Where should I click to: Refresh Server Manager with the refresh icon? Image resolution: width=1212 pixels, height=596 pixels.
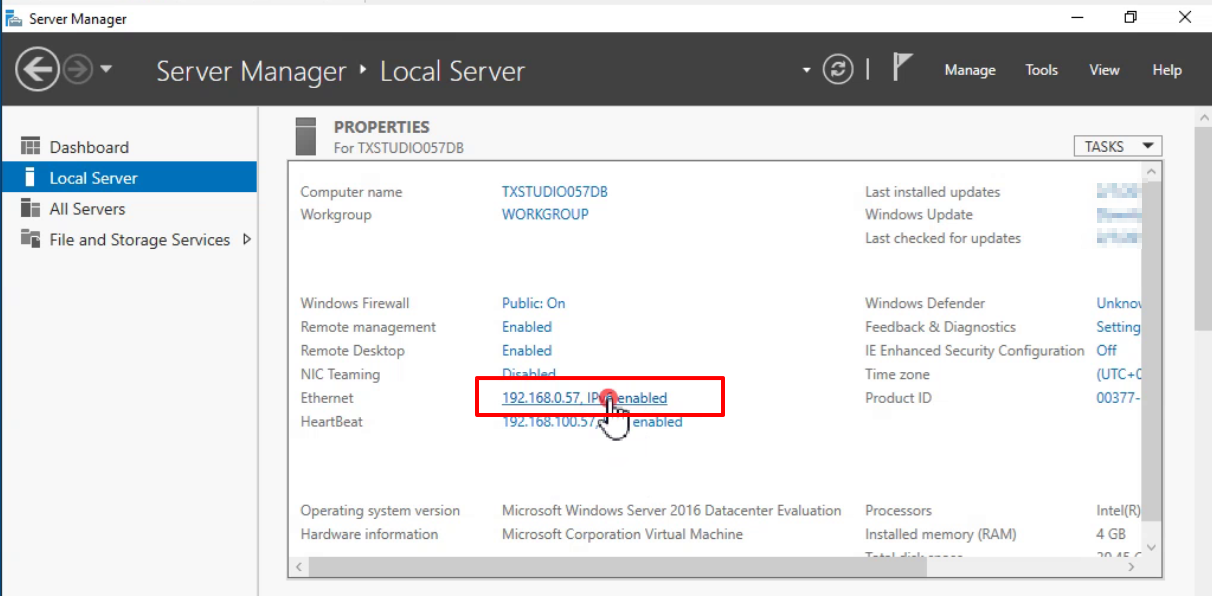pyautogui.click(x=838, y=70)
